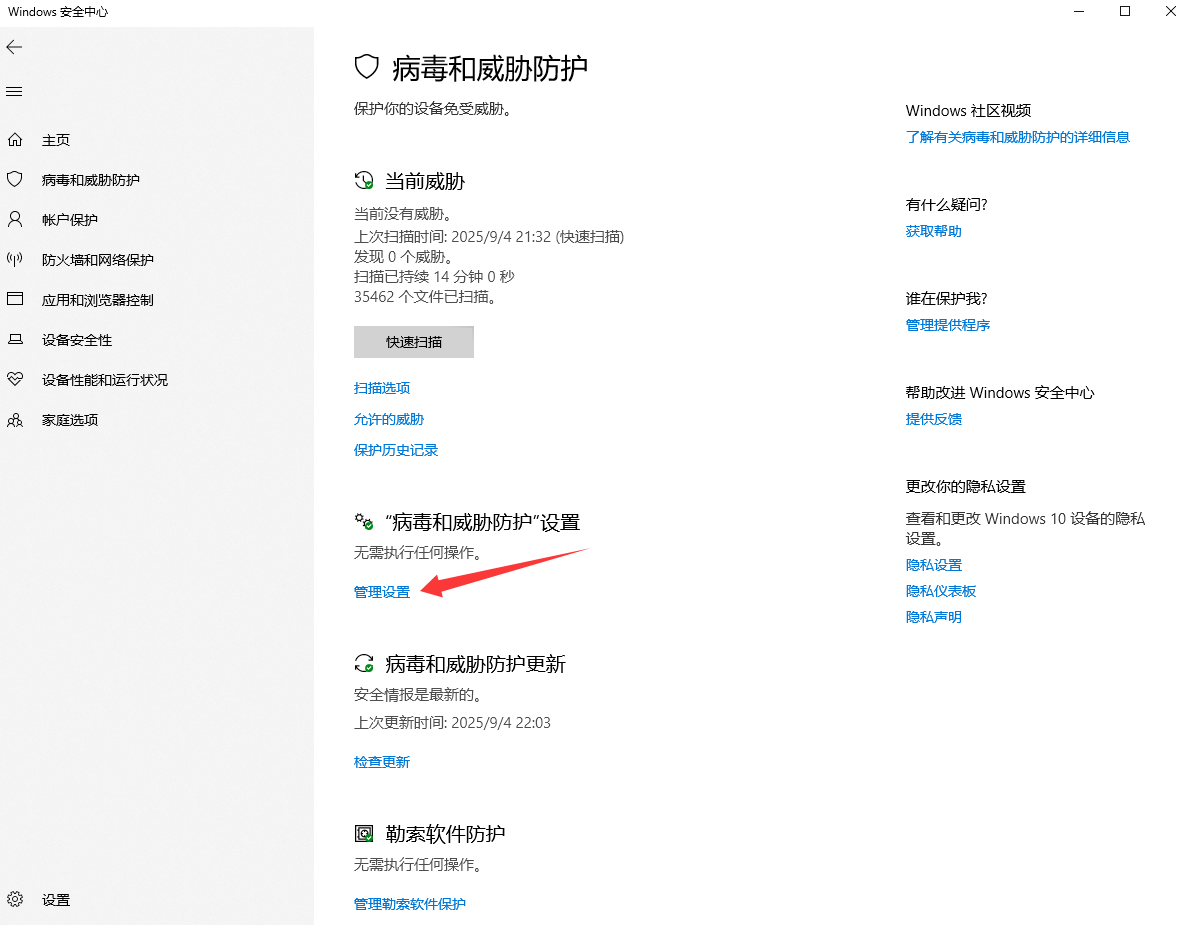Open firewall and network protection icon
The image size is (1181, 925).
click(15, 260)
